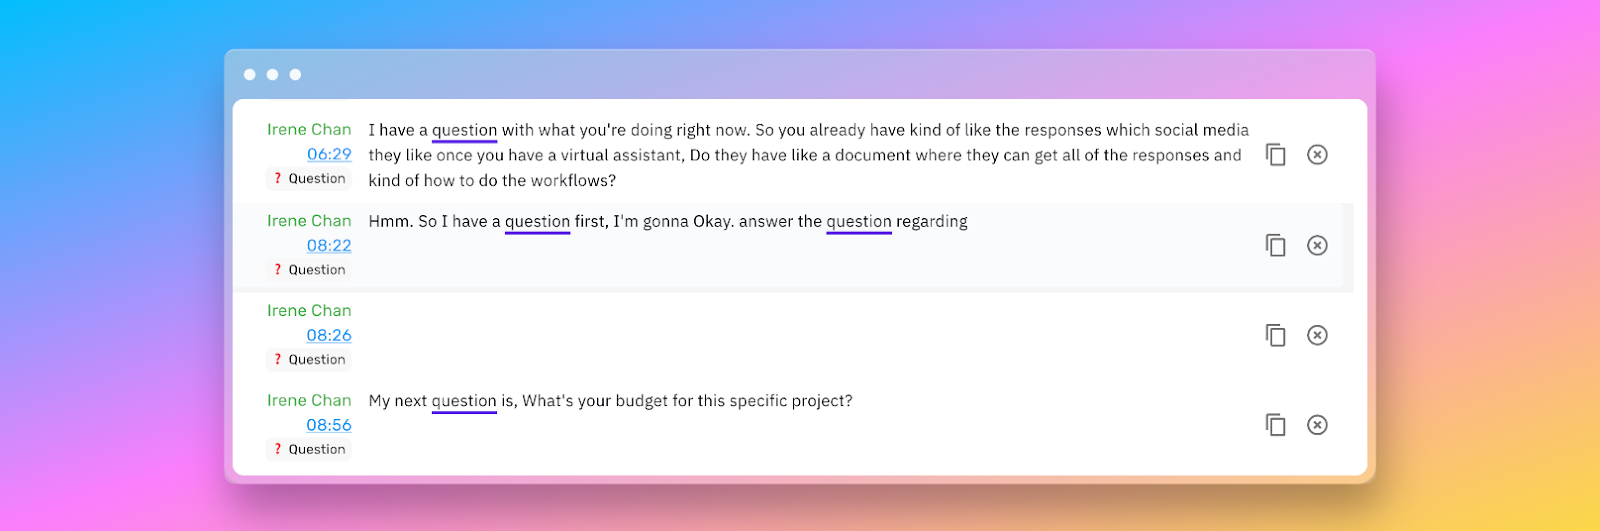The image size is (1600, 531).
Task: Remove the 06:29 question entry
Action: (x=1317, y=155)
